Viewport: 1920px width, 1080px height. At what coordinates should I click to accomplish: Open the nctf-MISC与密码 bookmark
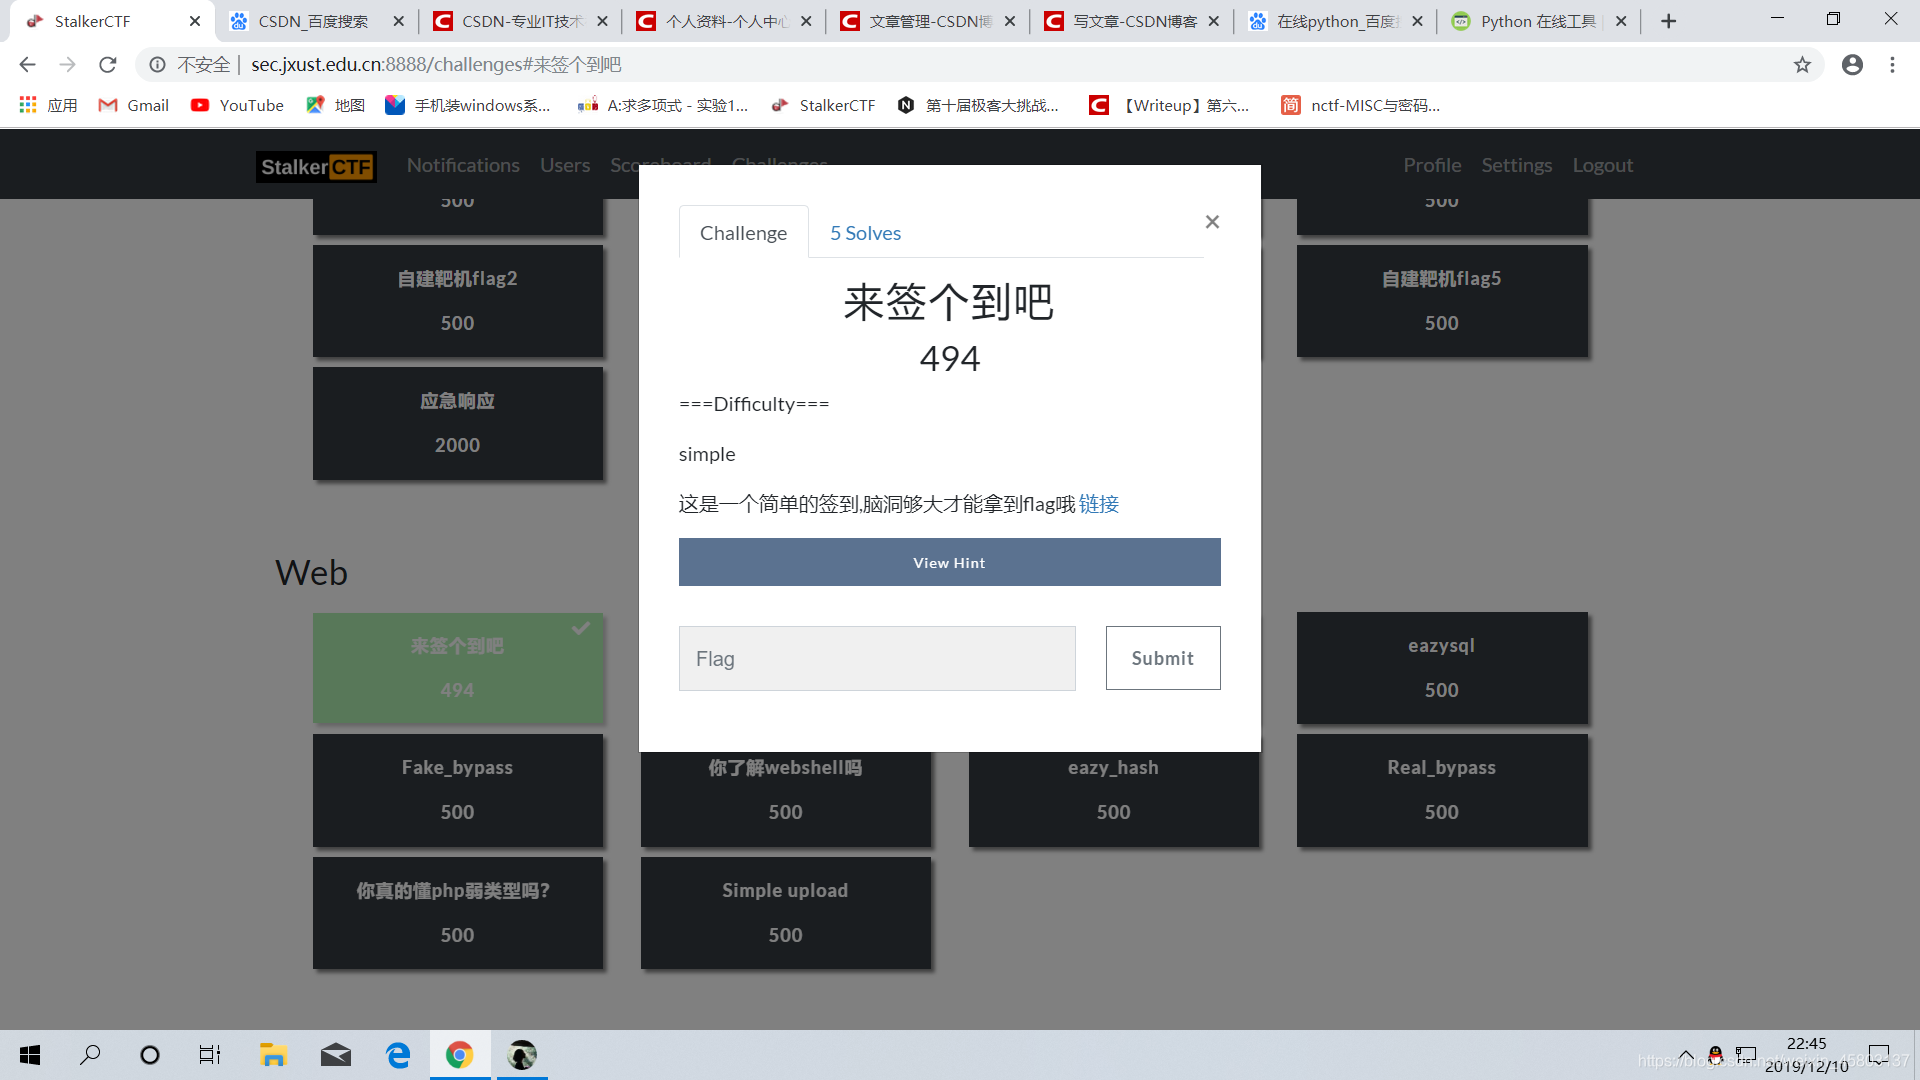pos(1361,105)
